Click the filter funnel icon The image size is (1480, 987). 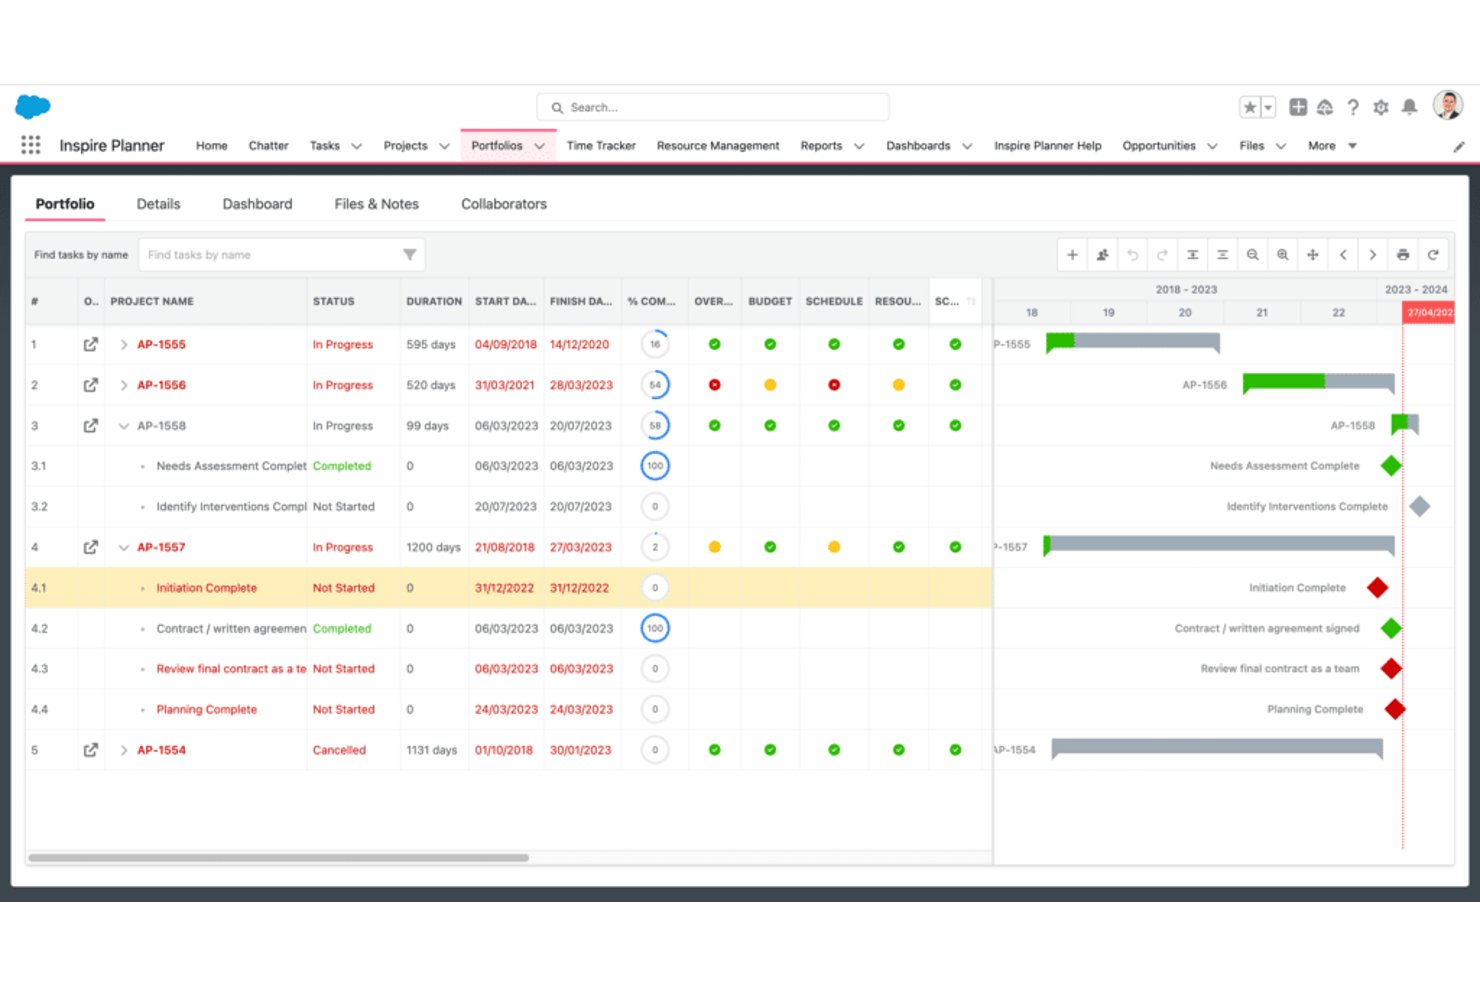point(410,255)
